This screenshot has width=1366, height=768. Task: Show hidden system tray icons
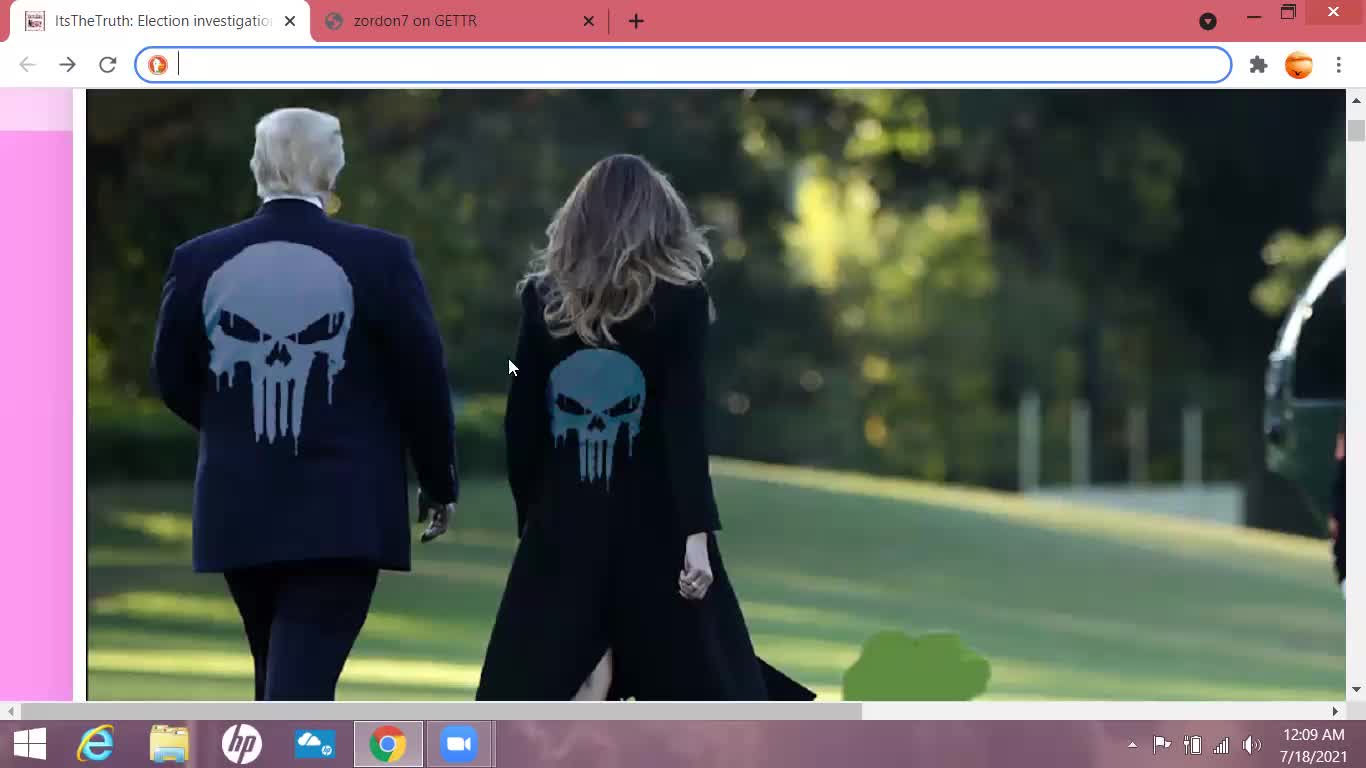[1132, 745]
